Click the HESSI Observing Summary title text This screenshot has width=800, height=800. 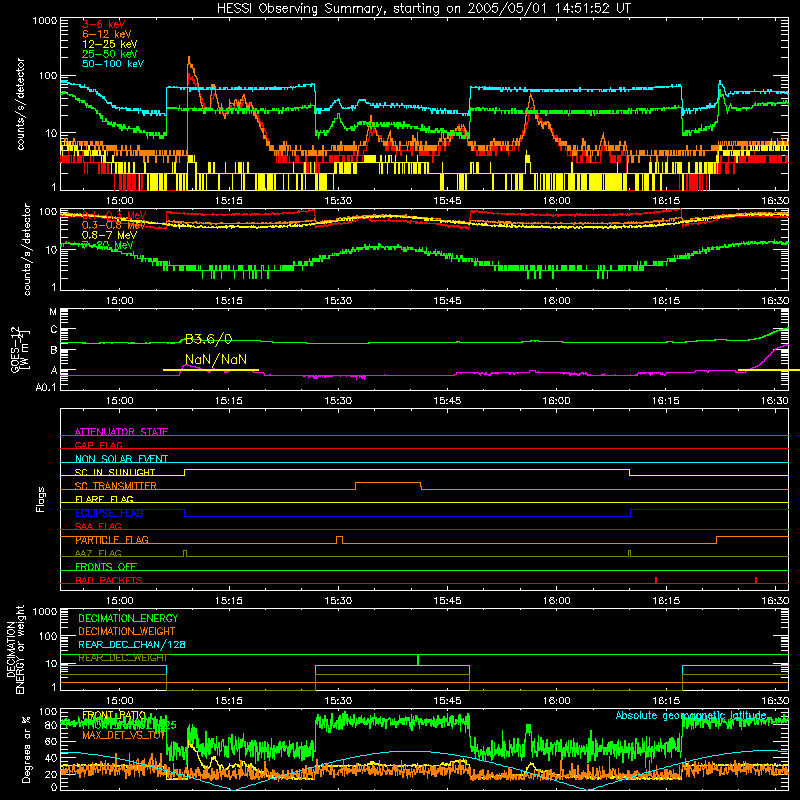tap(423, 8)
